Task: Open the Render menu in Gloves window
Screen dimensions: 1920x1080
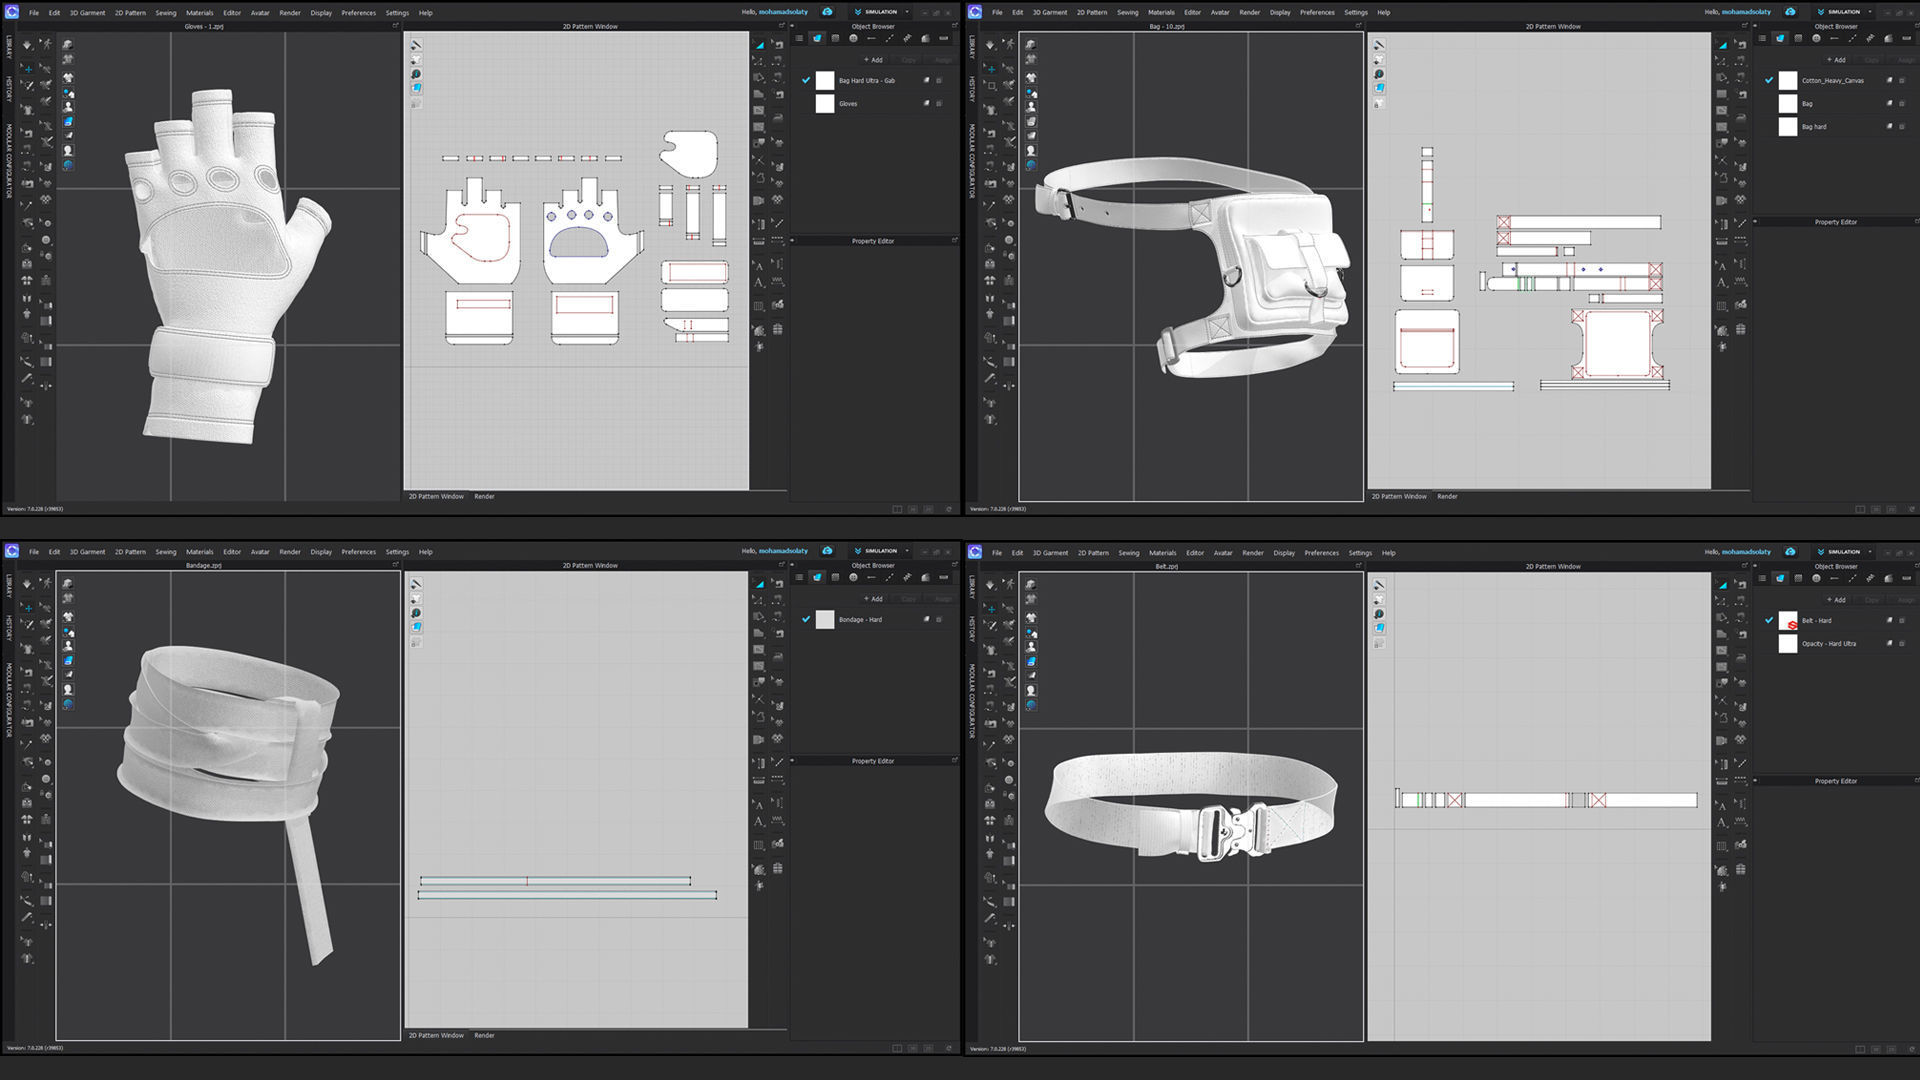Action: (x=290, y=13)
